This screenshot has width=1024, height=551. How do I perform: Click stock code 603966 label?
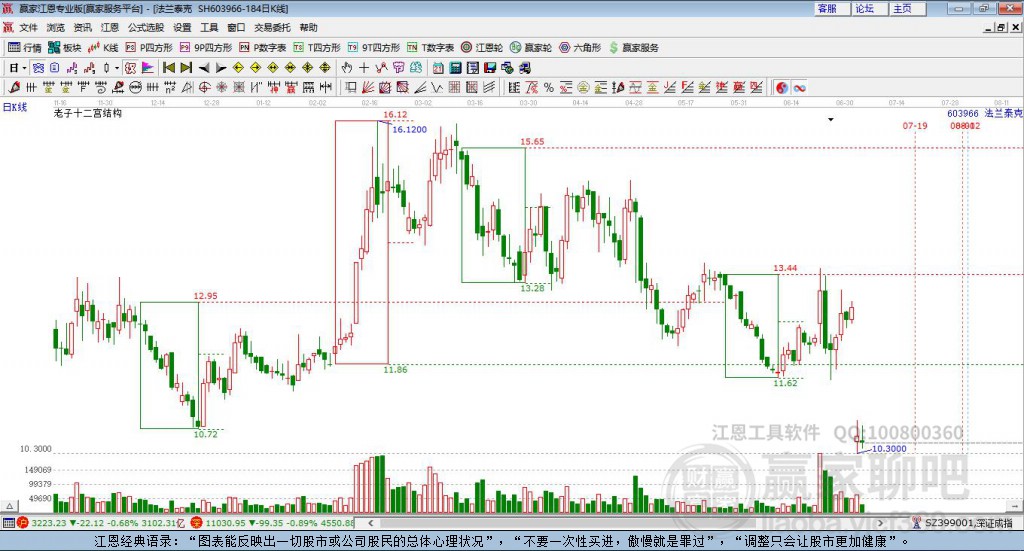[963, 113]
